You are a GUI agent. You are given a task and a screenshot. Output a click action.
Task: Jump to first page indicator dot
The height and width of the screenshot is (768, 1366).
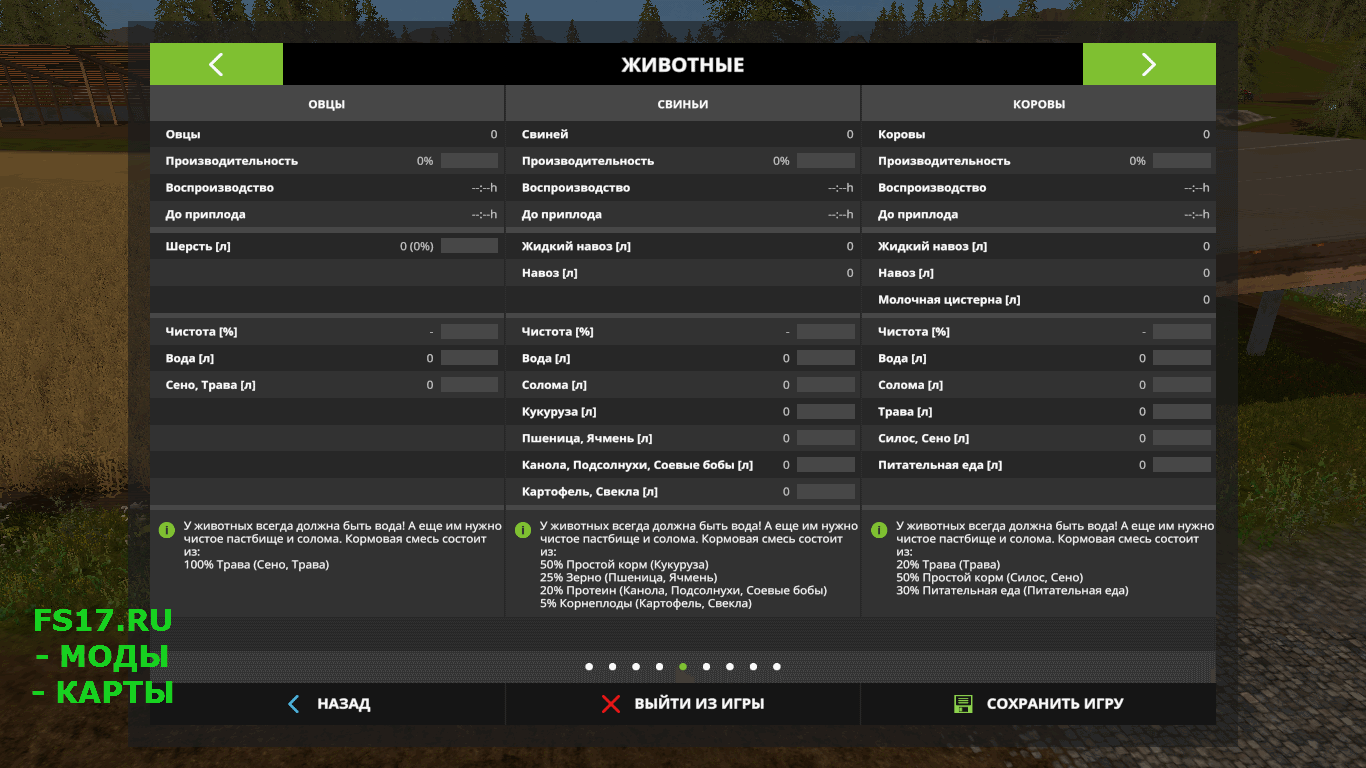coord(589,666)
